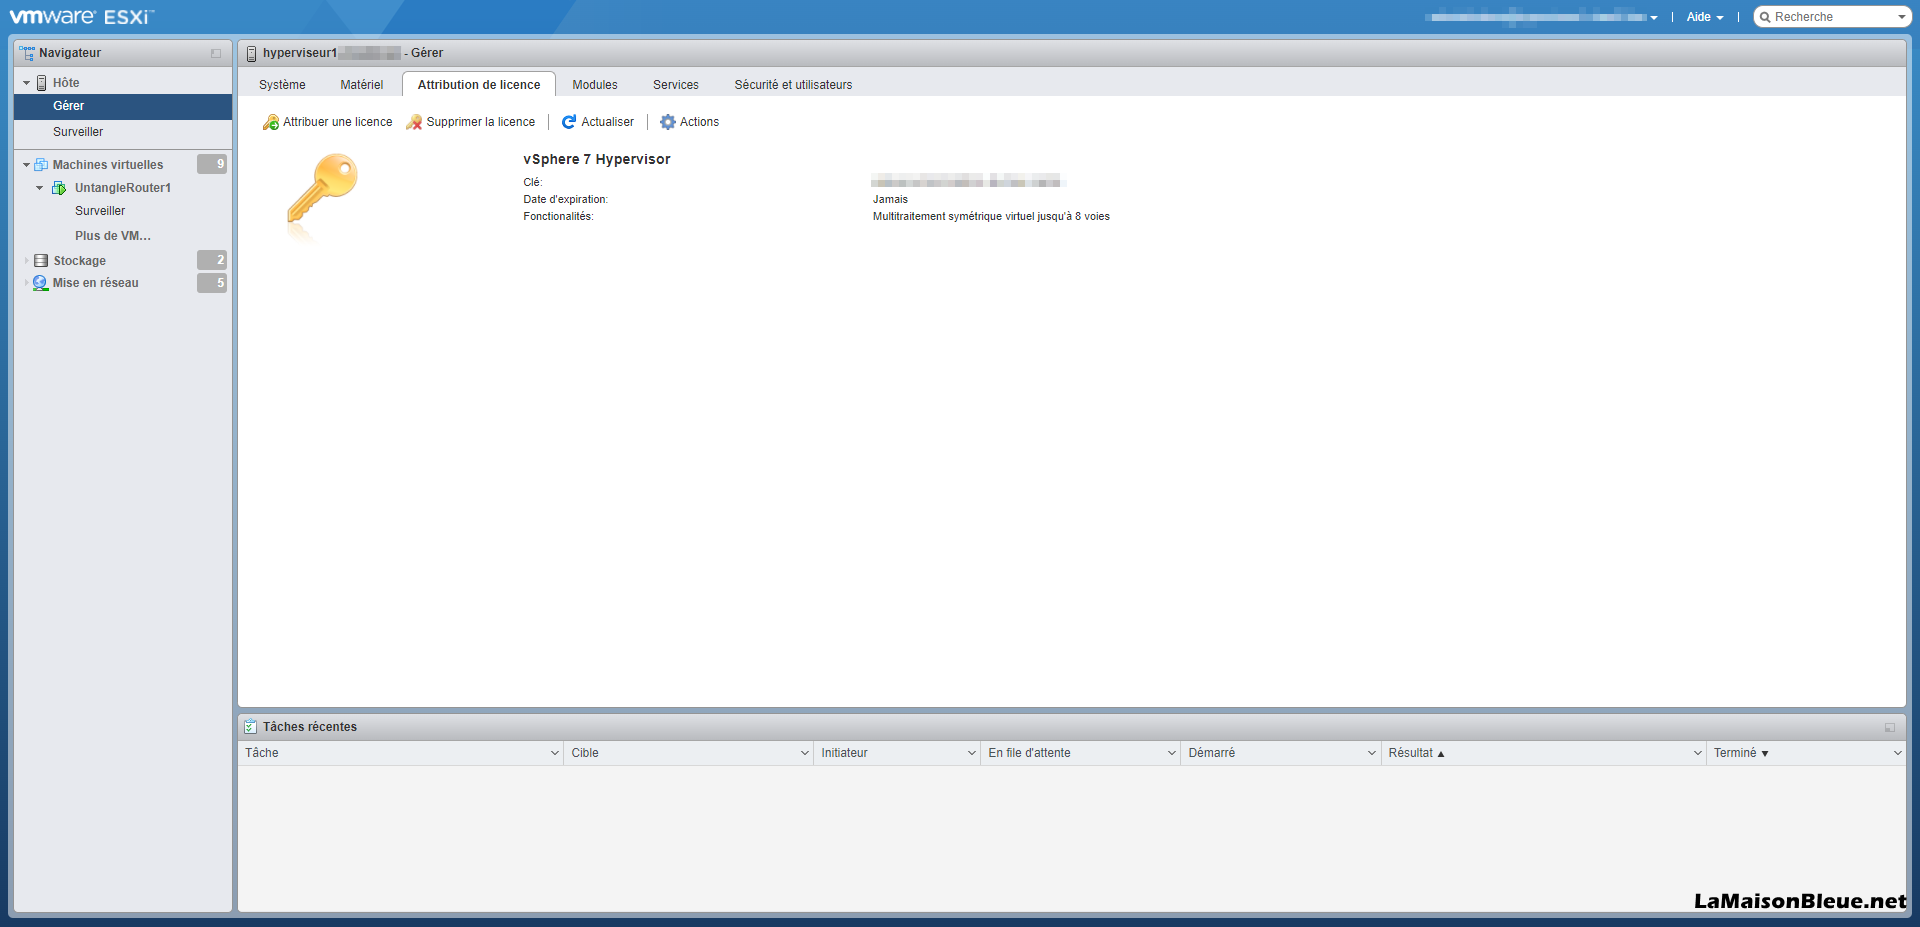1920x927 pixels.
Task: Click the Machines virtuelles count badge 9
Action: [212, 164]
